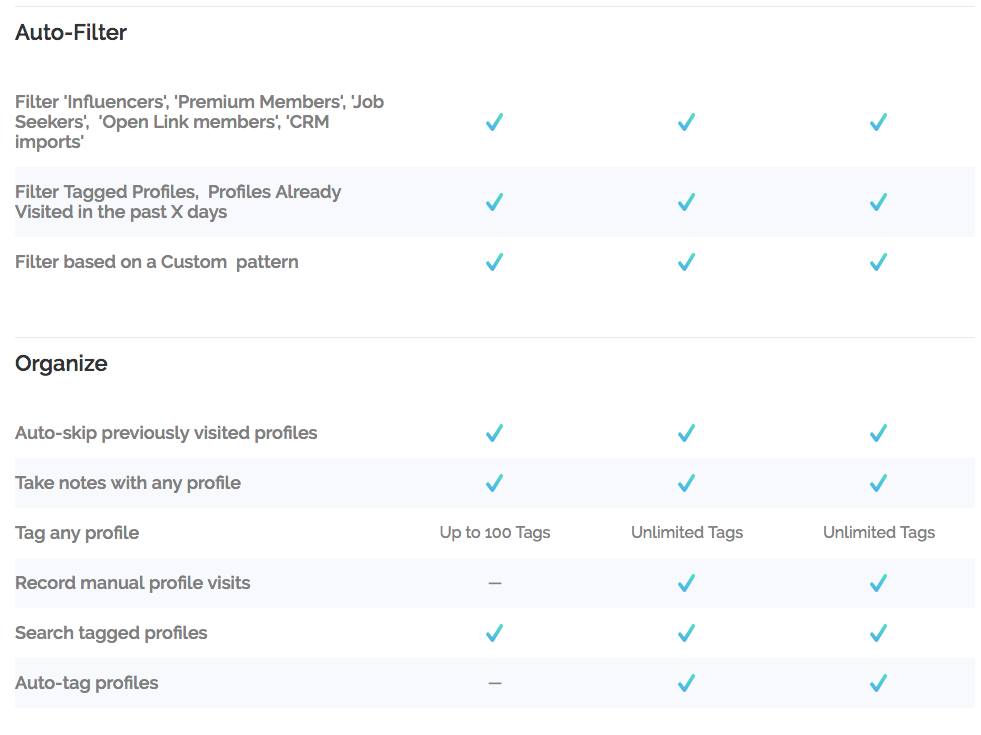981x735 pixels.
Task: Click the last-column checkmark for Auto-tag profiles
Action: click(x=878, y=683)
